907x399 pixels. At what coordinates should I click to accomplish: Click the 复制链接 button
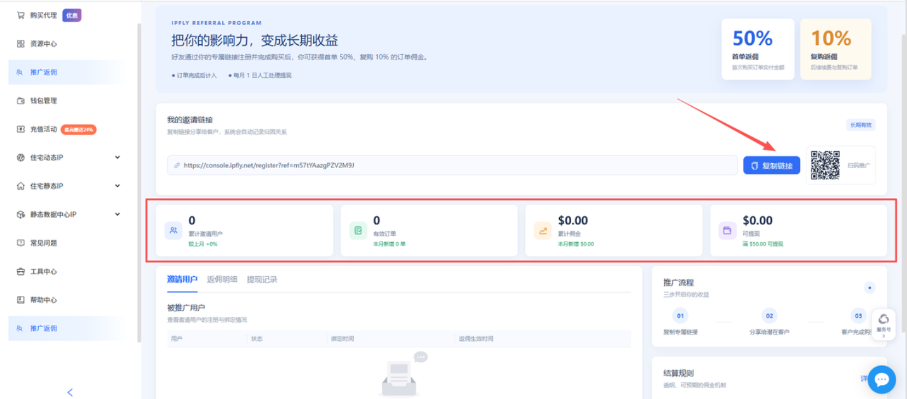pyautogui.click(x=772, y=165)
